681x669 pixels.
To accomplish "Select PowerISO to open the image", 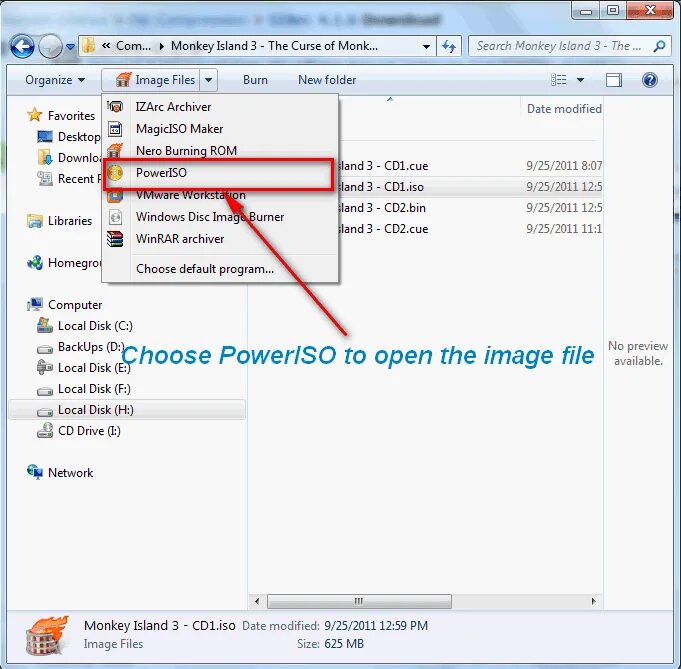I will click(x=220, y=173).
